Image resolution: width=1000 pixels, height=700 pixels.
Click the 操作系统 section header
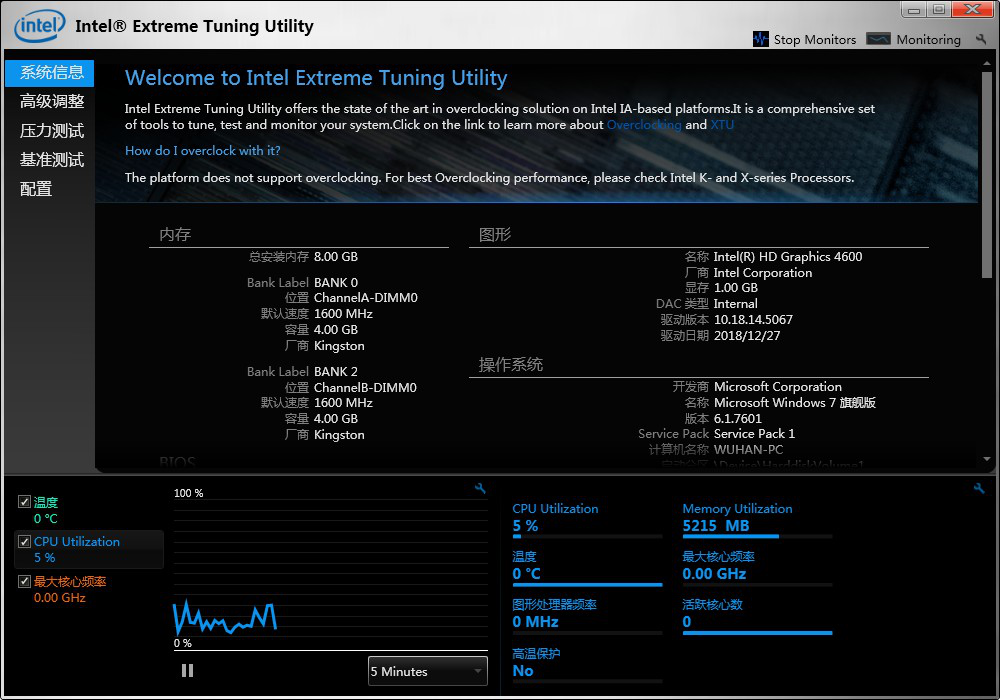click(x=511, y=365)
